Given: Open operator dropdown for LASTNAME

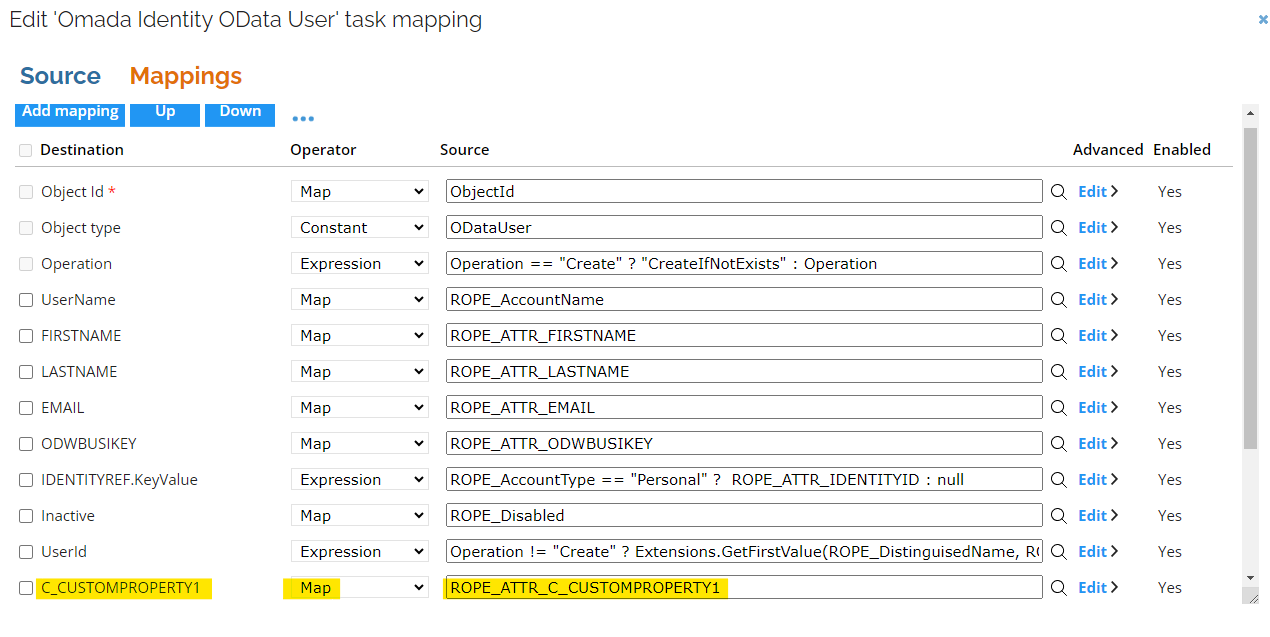Looking at the screenshot, I should click(x=360, y=372).
